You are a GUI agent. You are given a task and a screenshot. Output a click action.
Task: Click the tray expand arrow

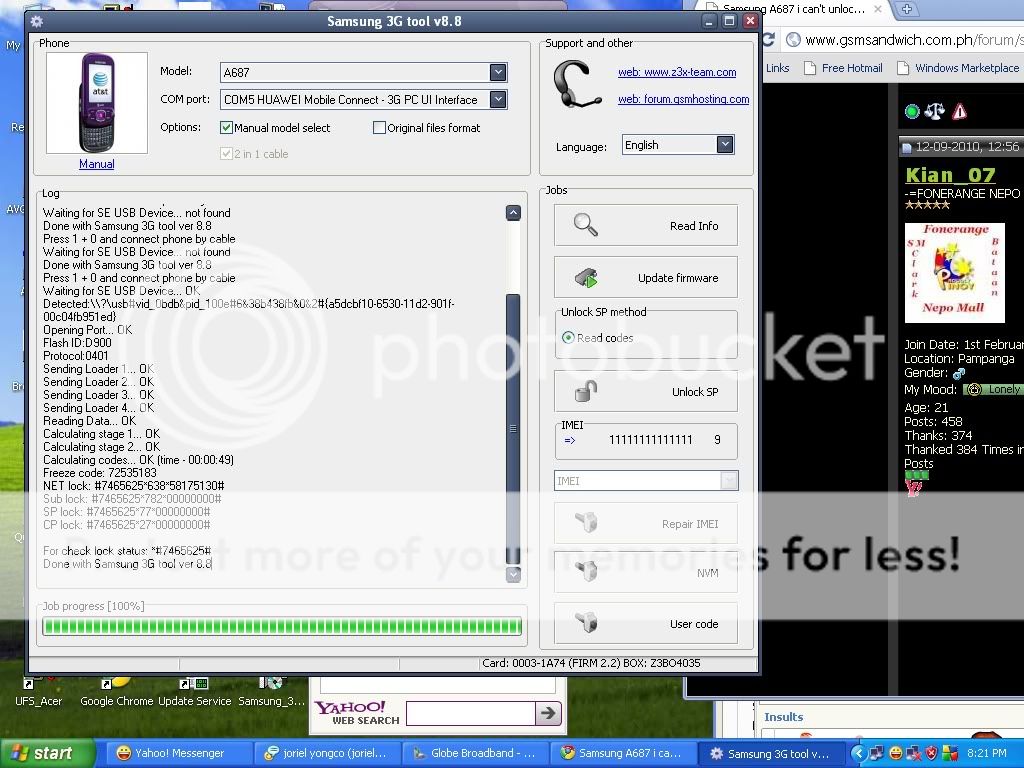857,754
